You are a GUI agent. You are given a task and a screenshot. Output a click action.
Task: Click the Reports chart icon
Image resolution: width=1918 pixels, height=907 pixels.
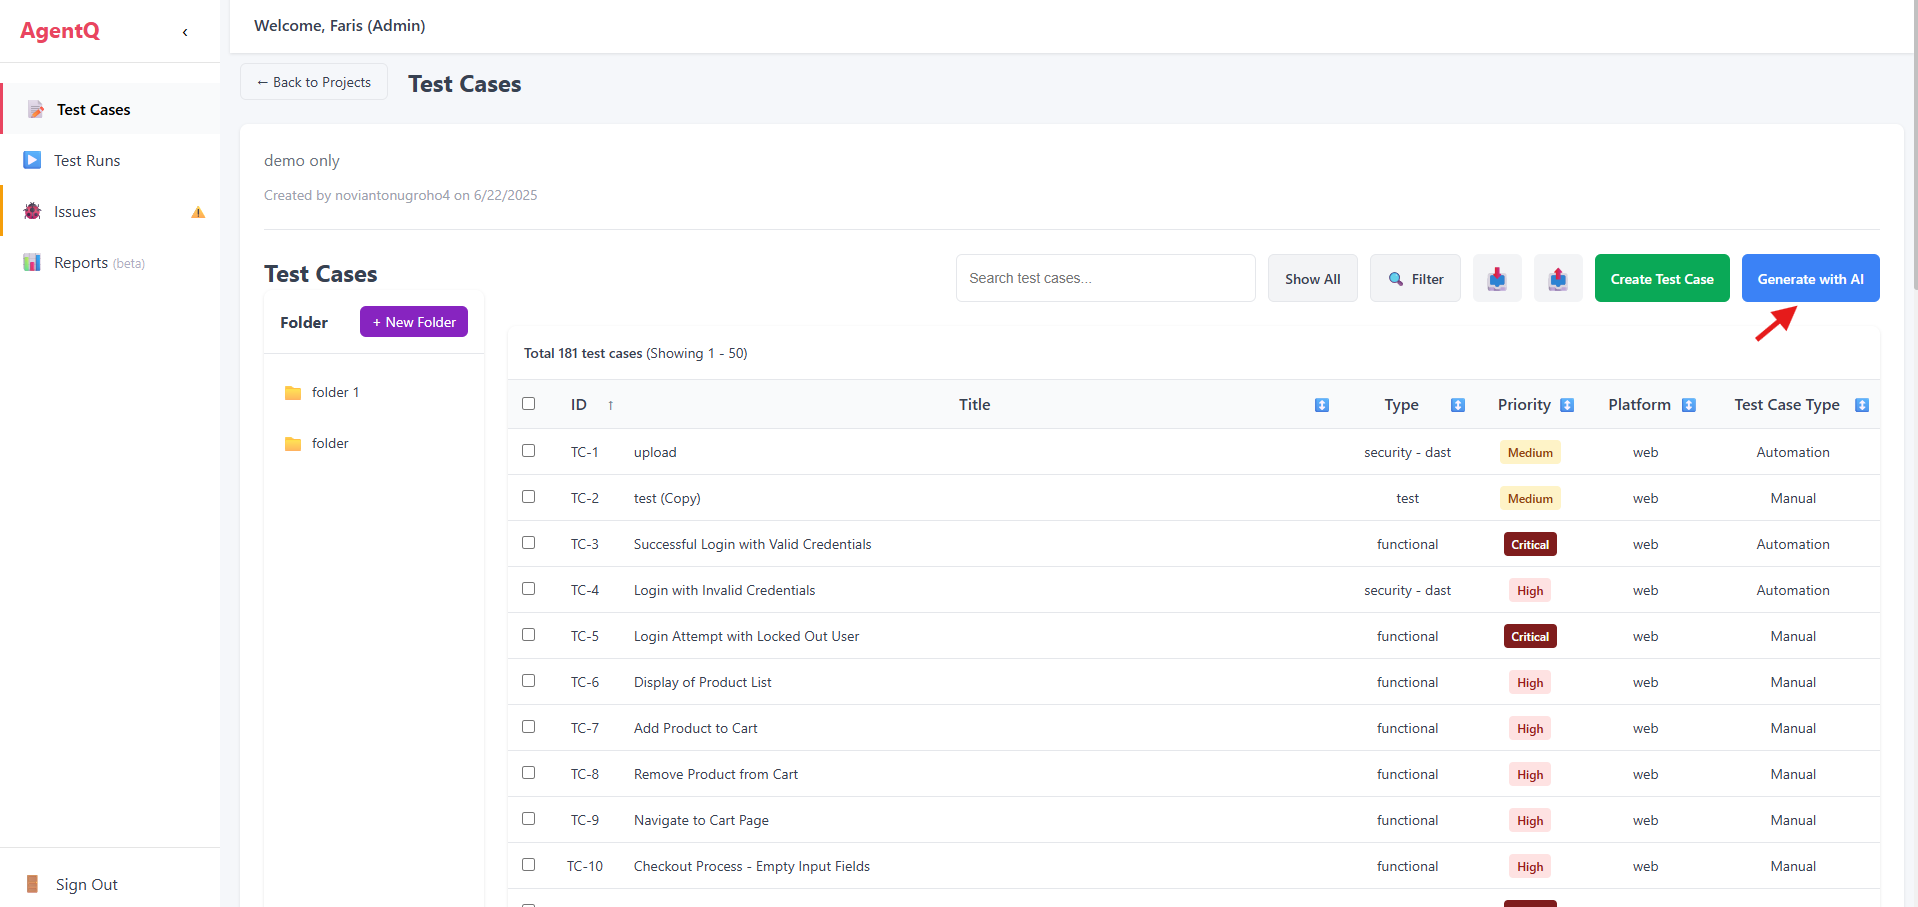(x=30, y=262)
